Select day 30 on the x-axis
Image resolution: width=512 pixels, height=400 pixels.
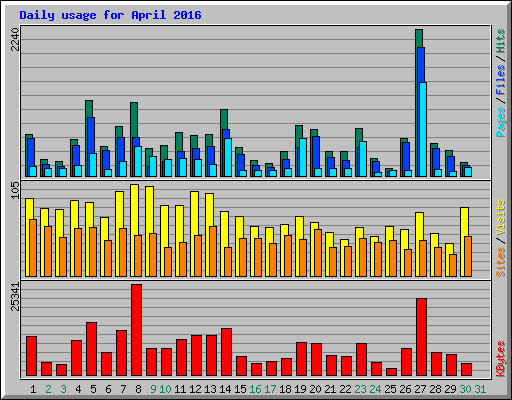(465, 389)
